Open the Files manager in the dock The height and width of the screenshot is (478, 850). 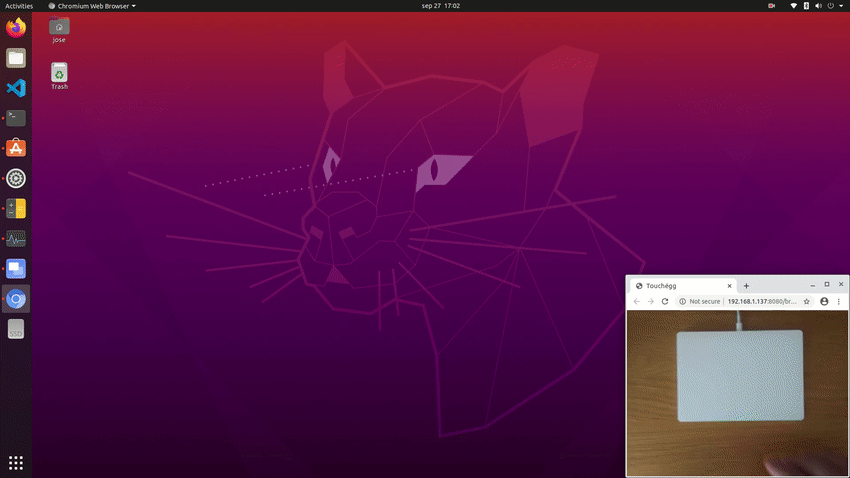pos(16,58)
